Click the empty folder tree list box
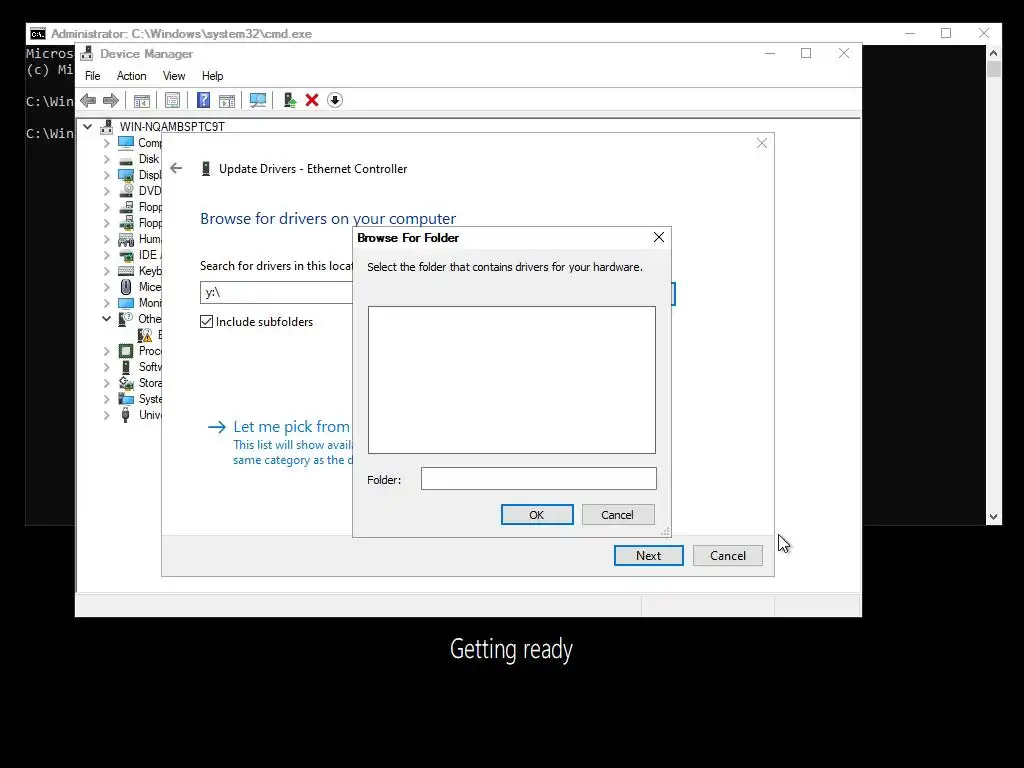1024x768 pixels. coord(512,379)
